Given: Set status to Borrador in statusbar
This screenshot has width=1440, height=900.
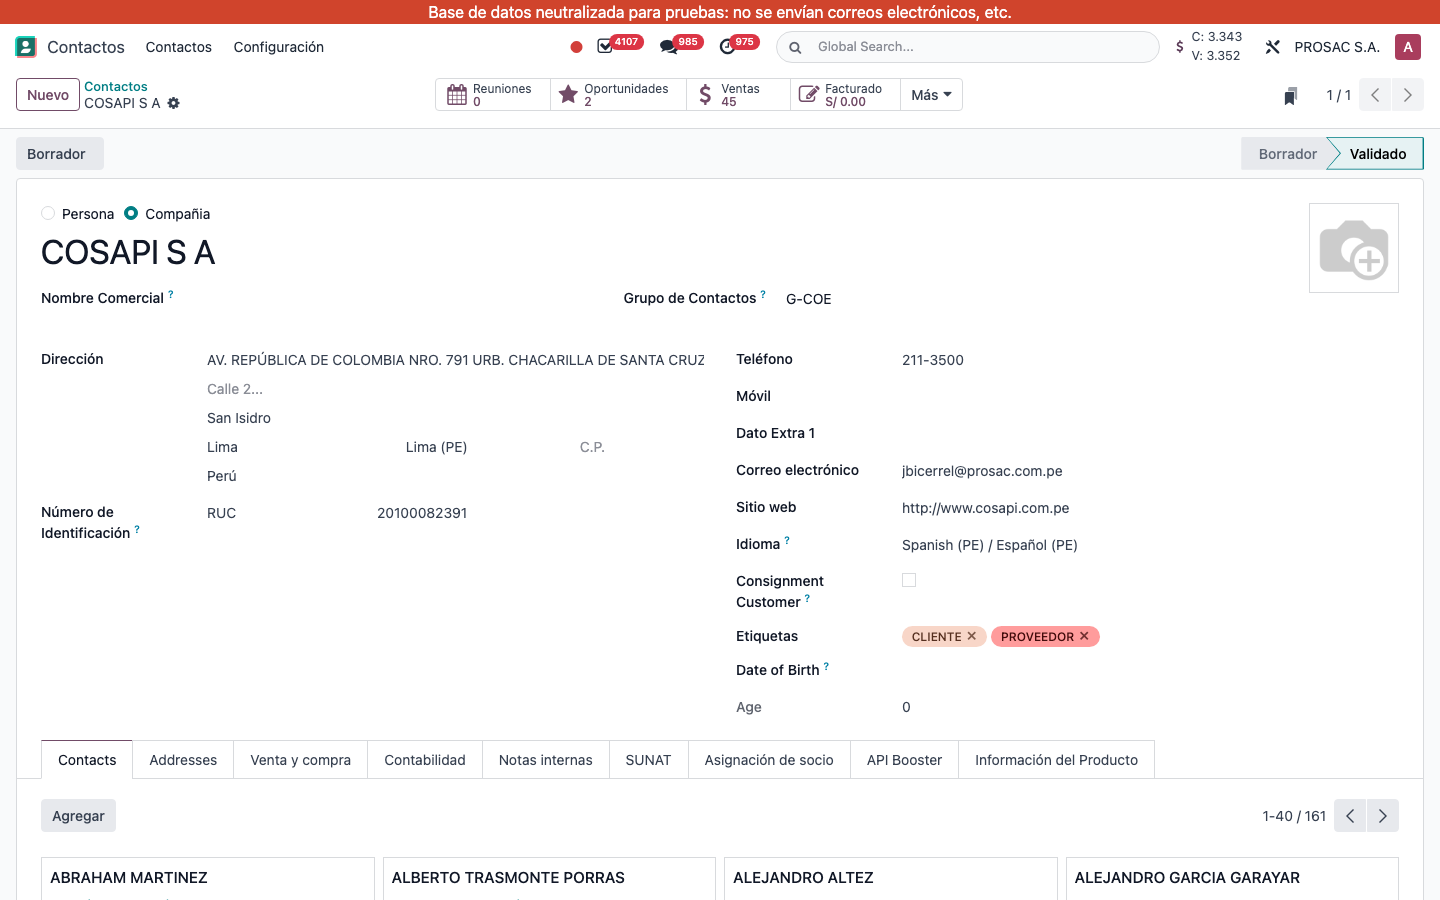Looking at the screenshot, I should (x=1286, y=154).
